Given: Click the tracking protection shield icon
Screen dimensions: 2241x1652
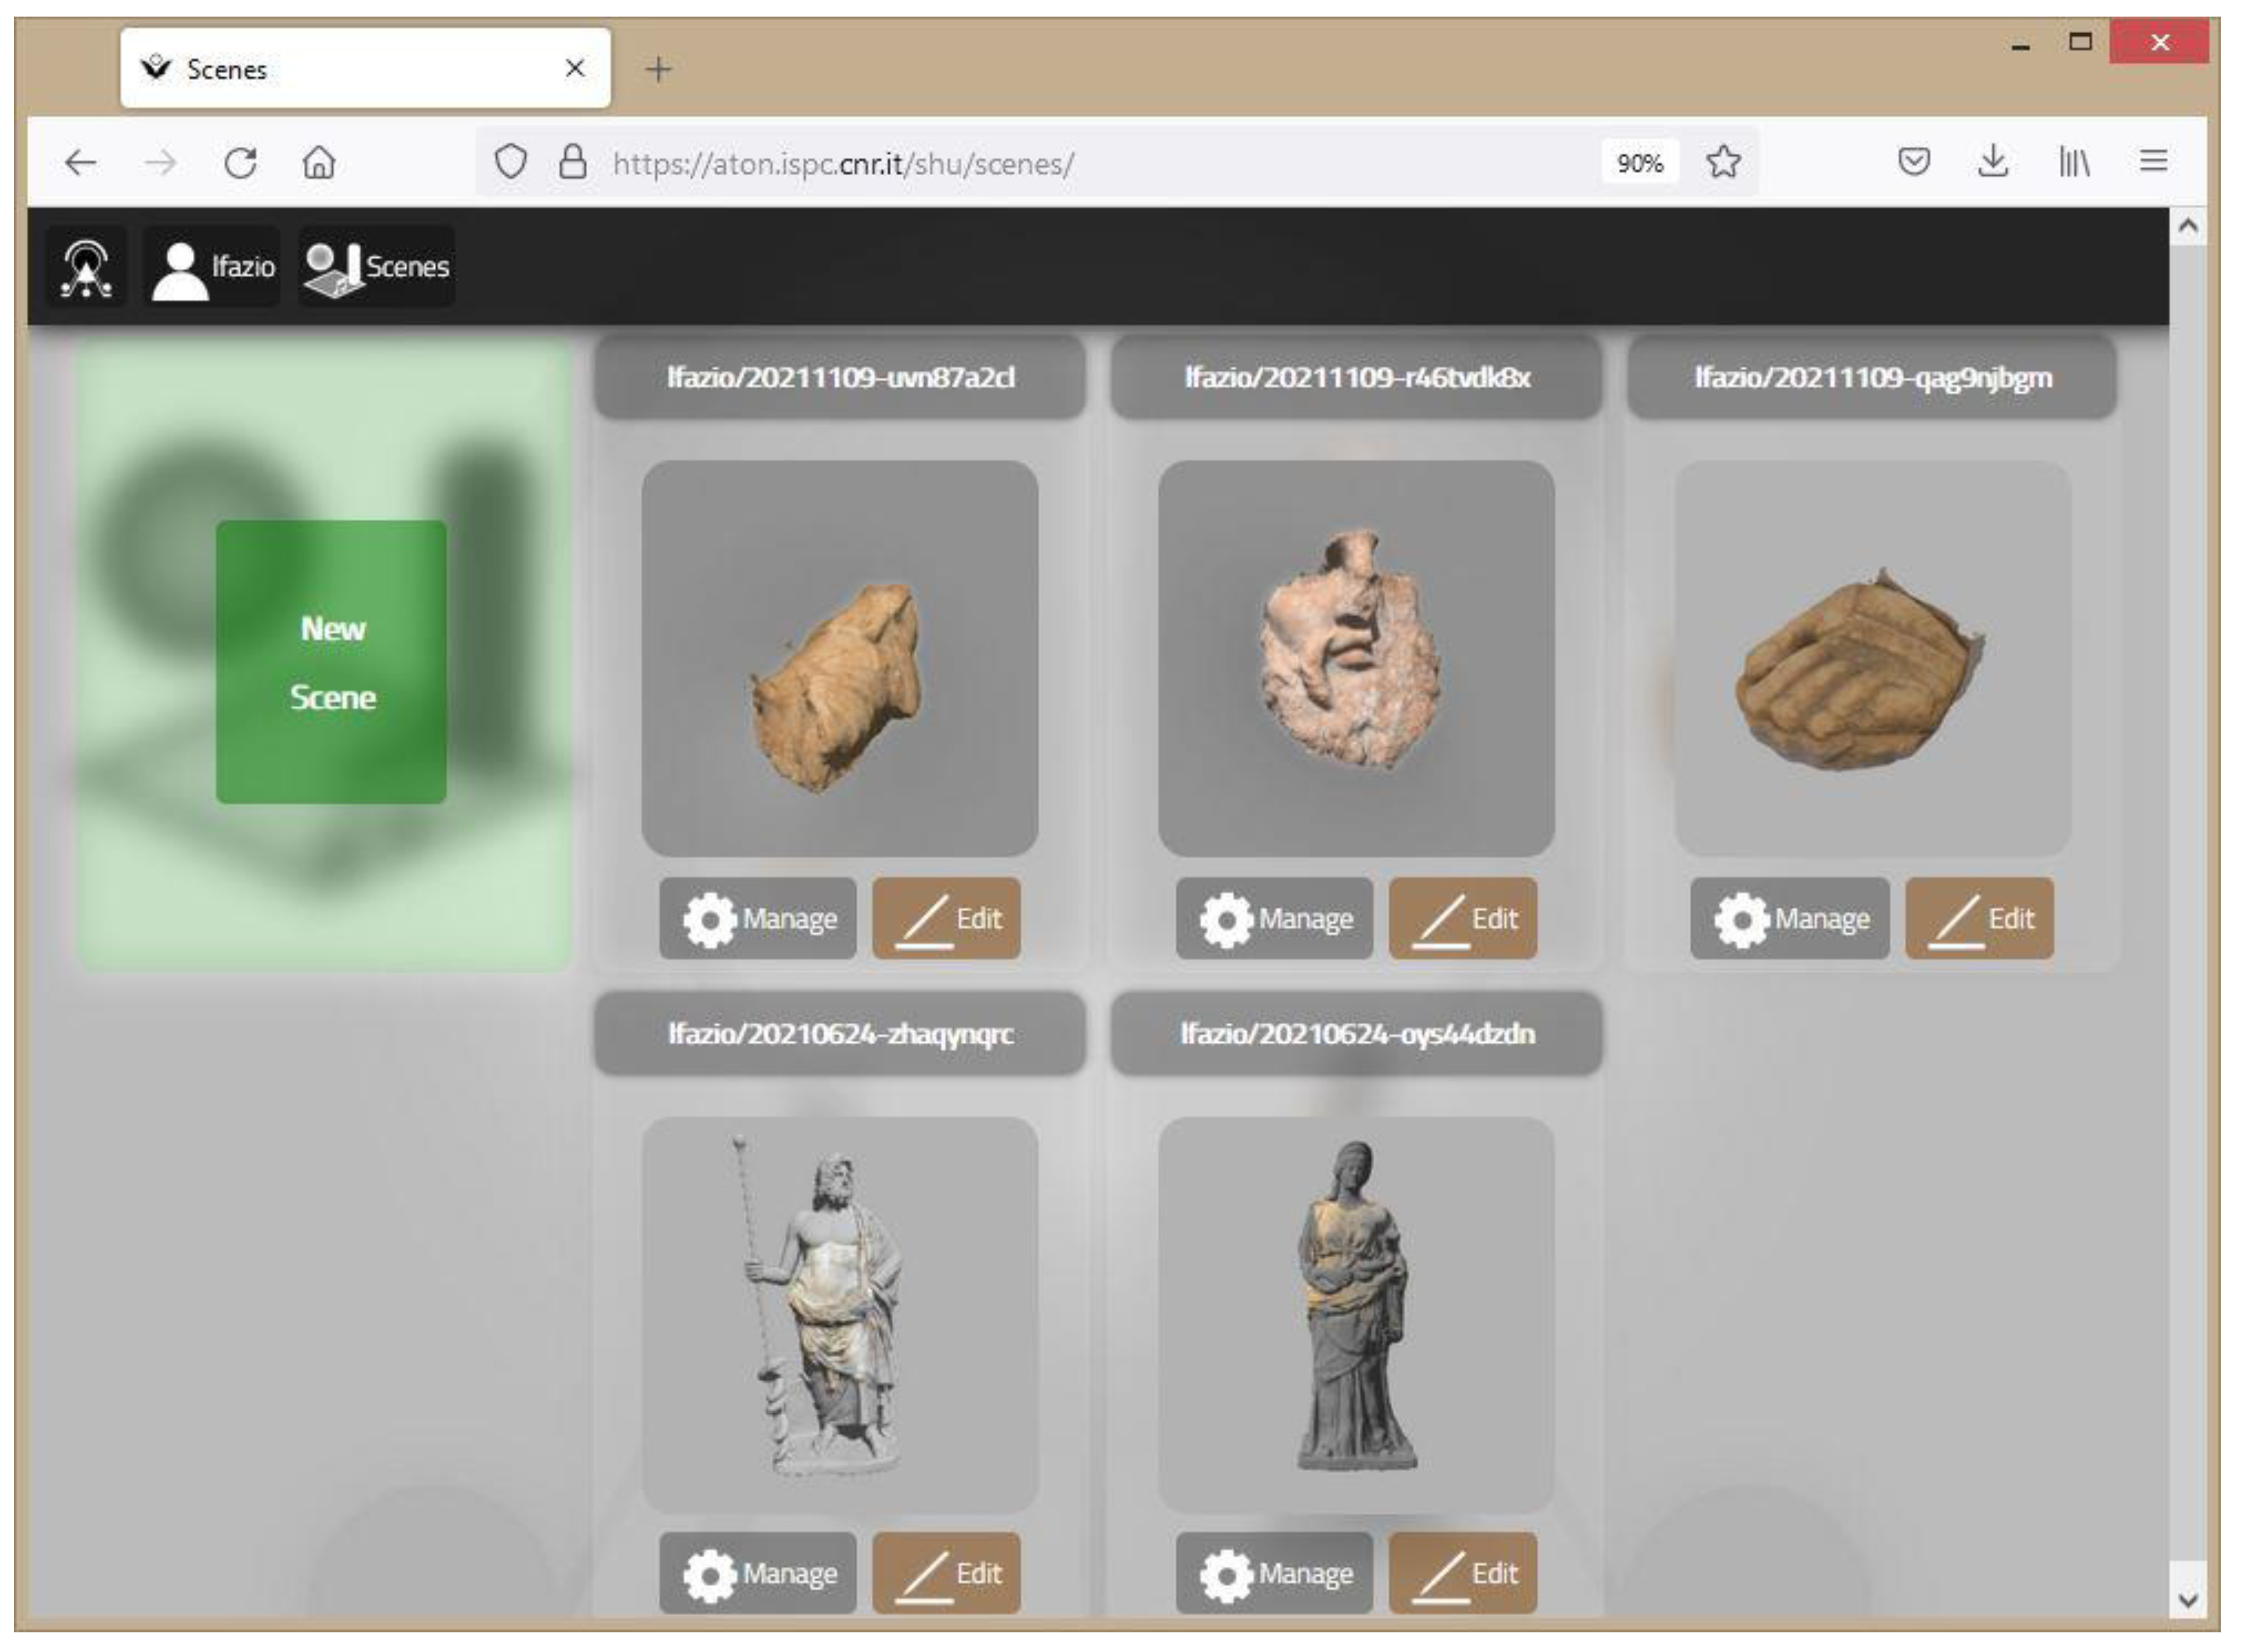Looking at the screenshot, I should coord(510,162).
